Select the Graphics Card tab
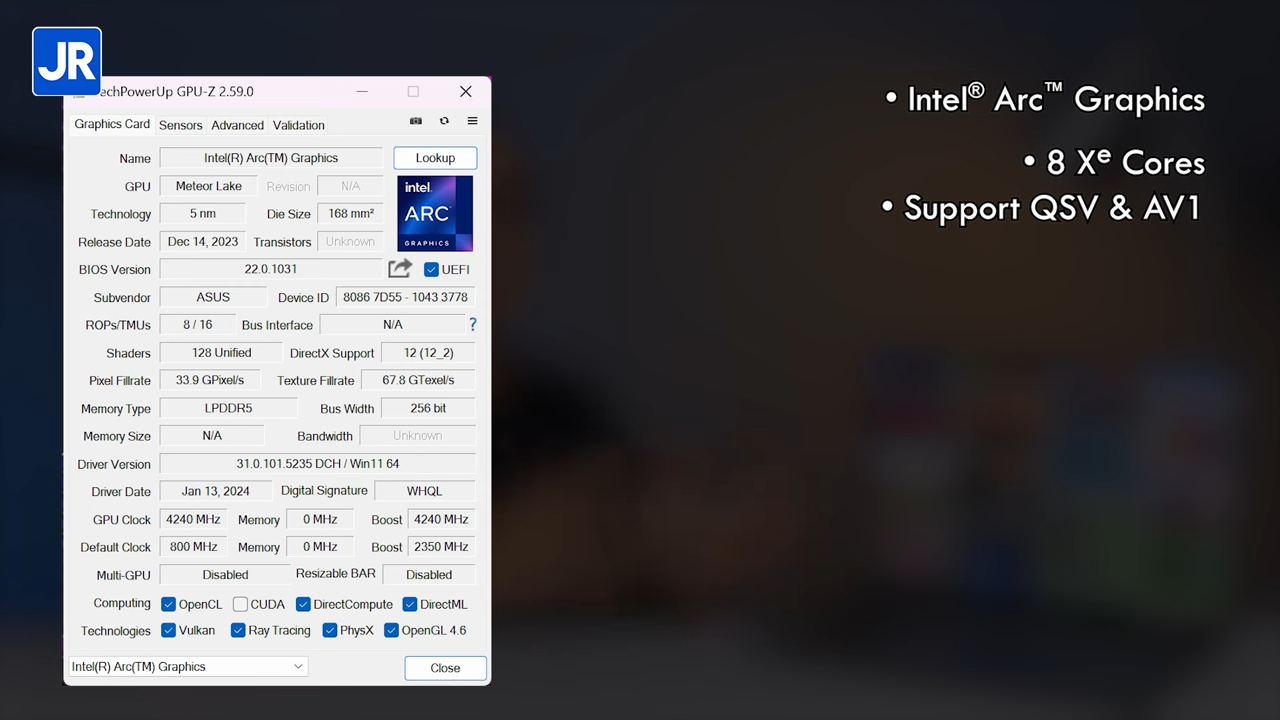The width and height of the screenshot is (1280, 720). [112, 124]
